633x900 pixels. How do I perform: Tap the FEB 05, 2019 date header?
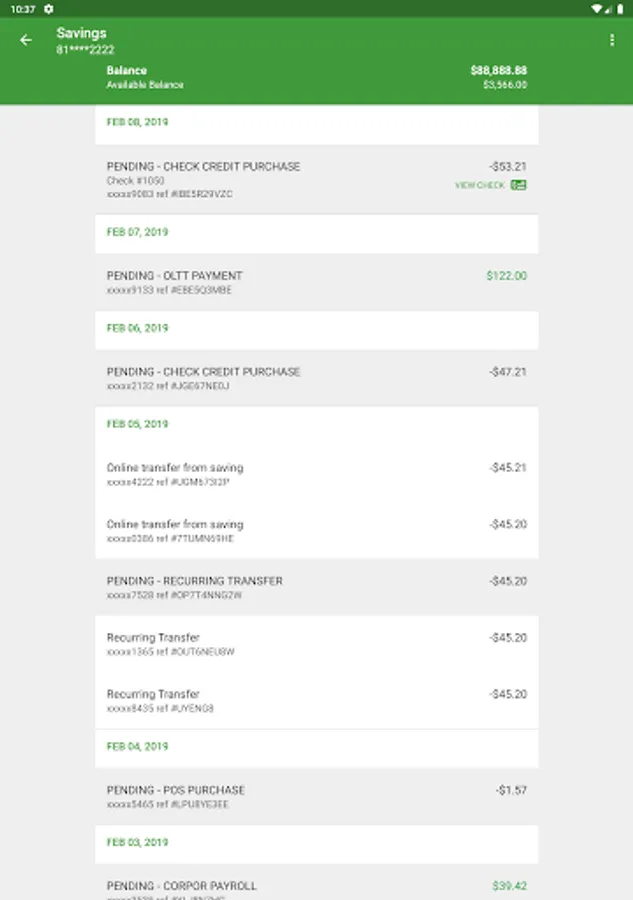point(137,424)
